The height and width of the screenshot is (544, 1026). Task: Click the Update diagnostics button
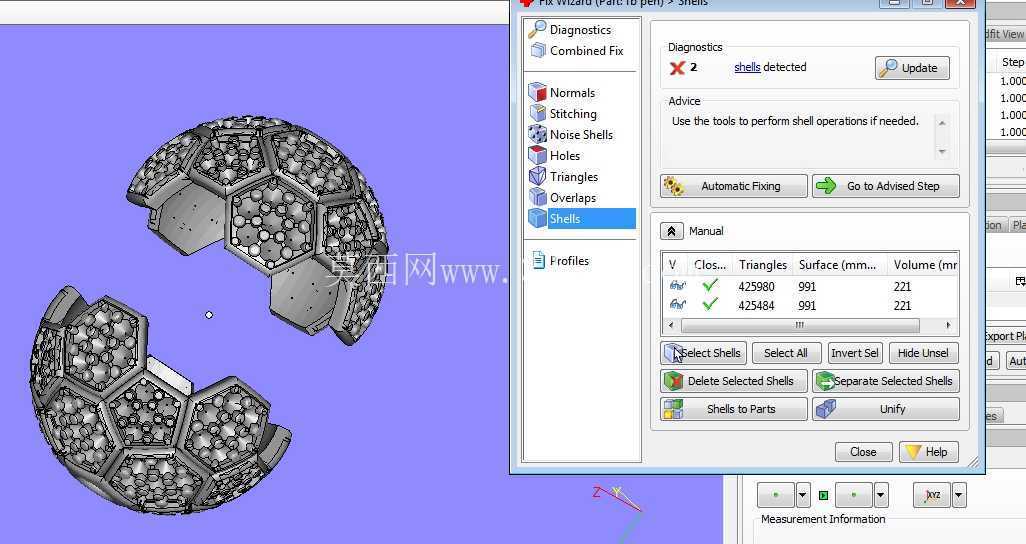tap(912, 67)
